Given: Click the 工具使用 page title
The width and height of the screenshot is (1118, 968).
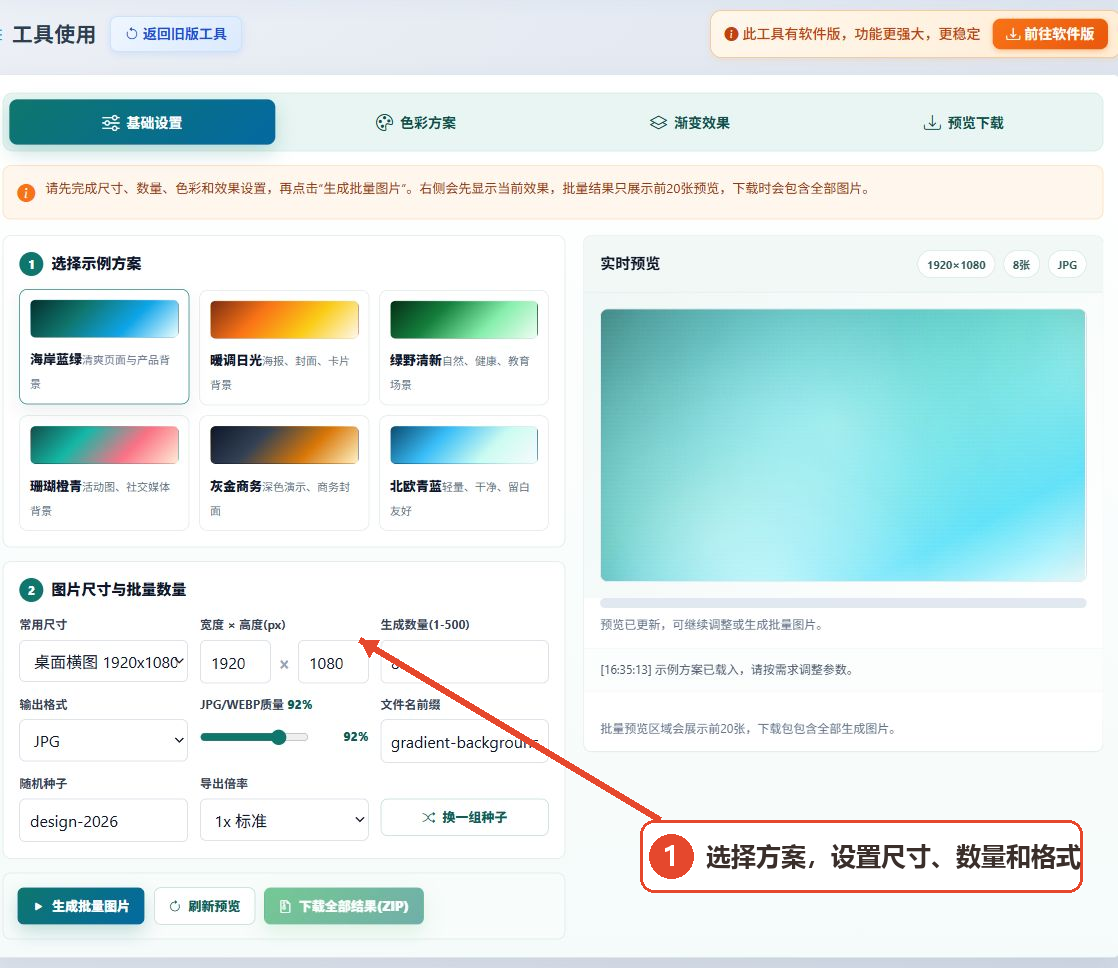Looking at the screenshot, I should 54,34.
